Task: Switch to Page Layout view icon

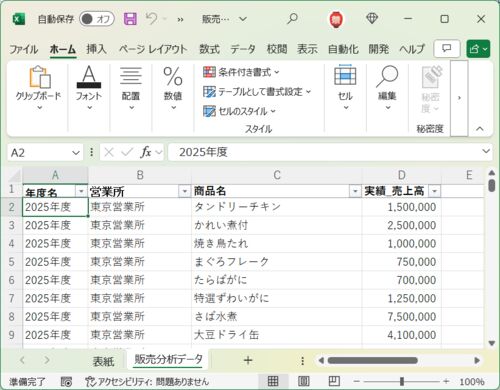Action: [304, 381]
